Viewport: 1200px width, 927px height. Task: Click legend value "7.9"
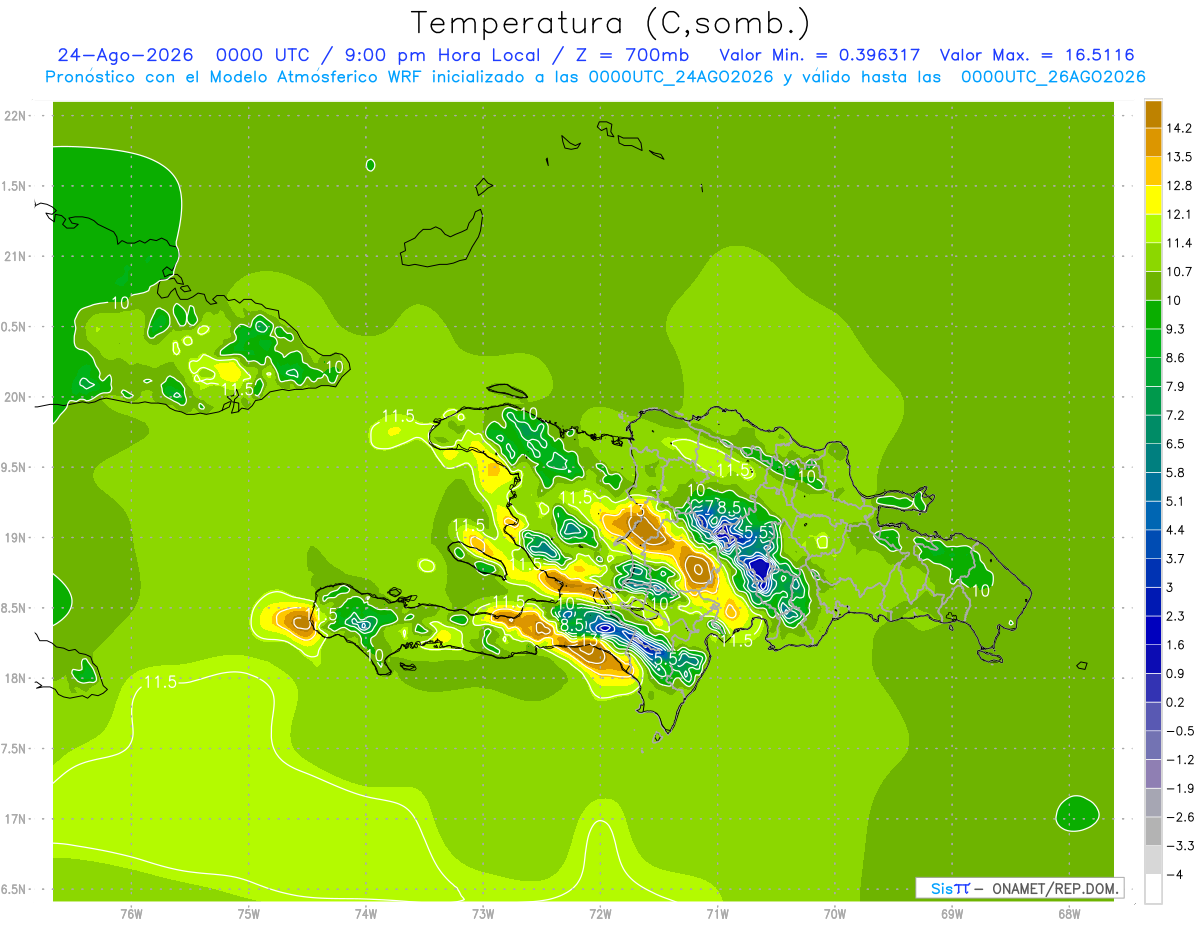(x=1176, y=387)
